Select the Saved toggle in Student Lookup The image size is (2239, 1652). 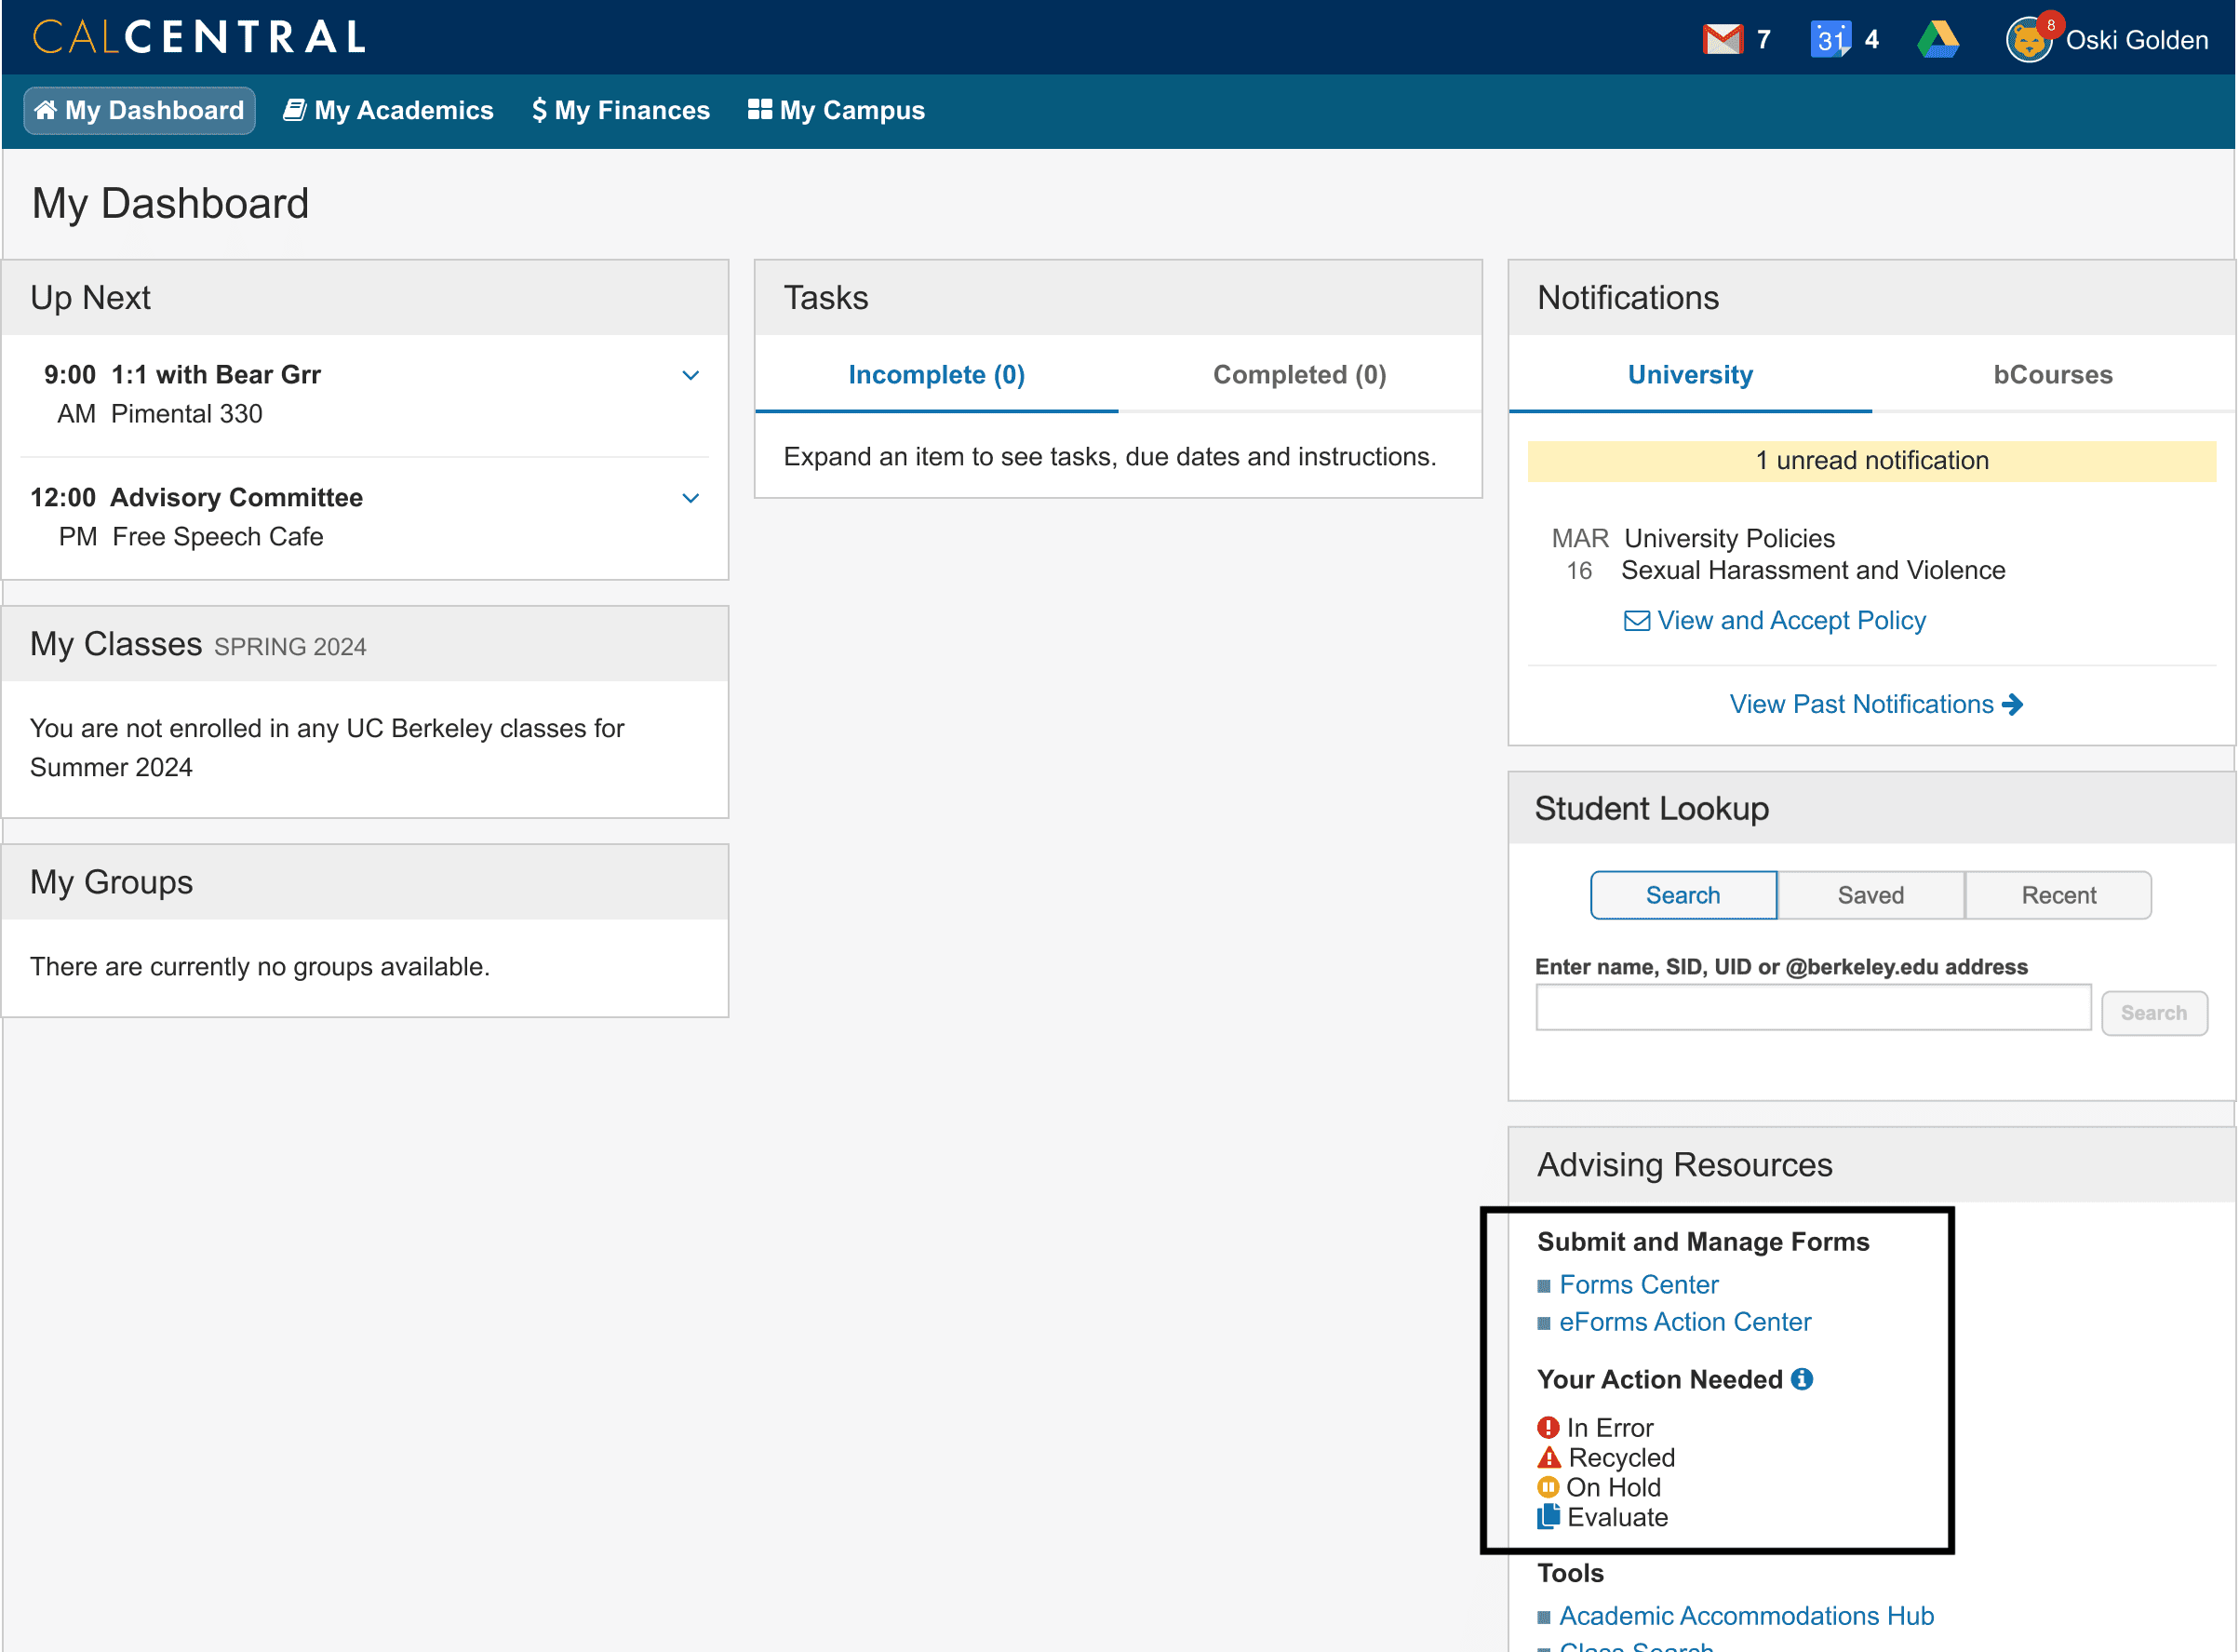tap(1870, 895)
